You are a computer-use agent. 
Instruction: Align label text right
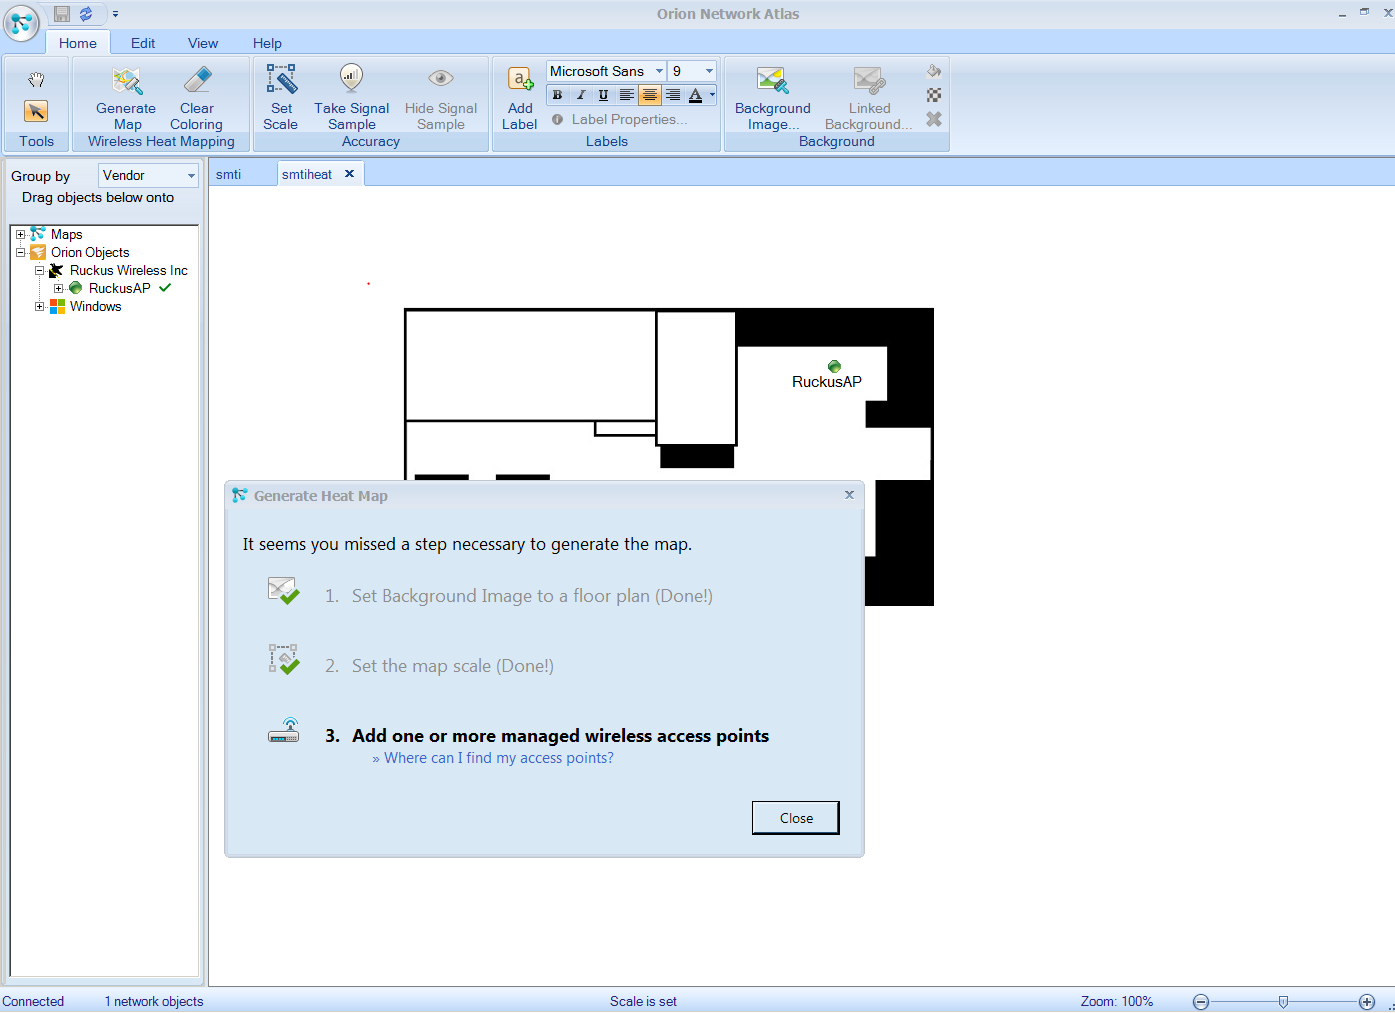(x=673, y=95)
